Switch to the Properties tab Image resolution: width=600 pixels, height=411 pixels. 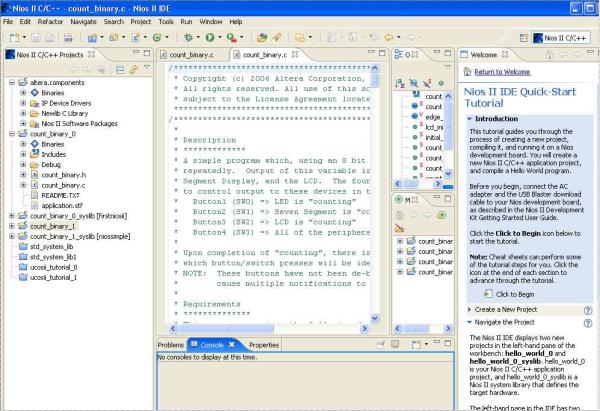[x=264, y=345]
